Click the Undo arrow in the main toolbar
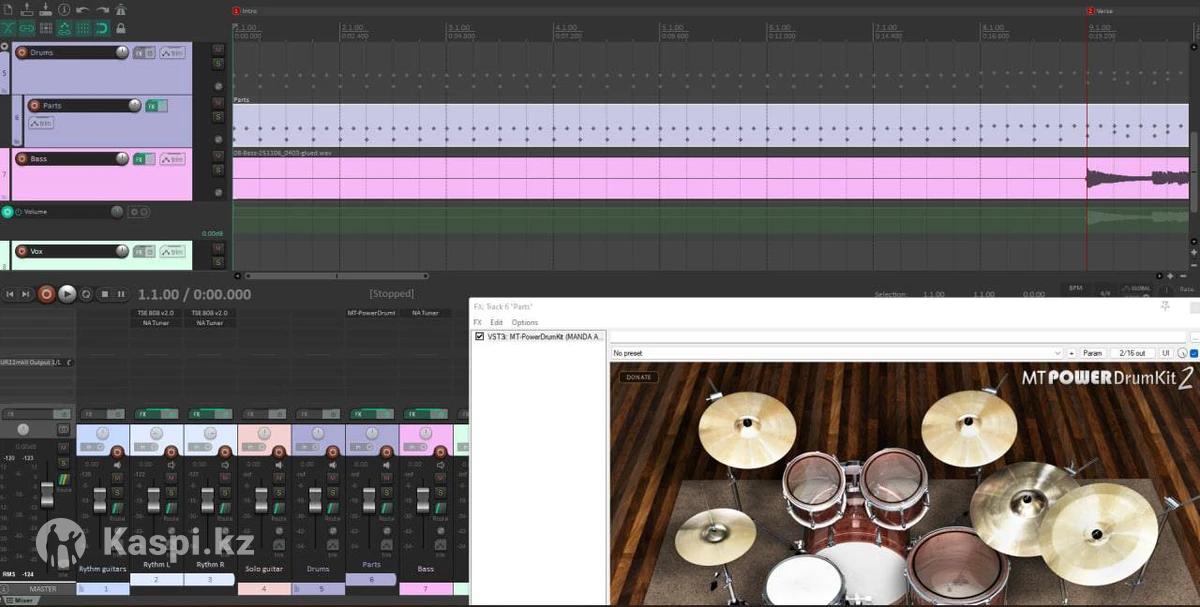 83,10
